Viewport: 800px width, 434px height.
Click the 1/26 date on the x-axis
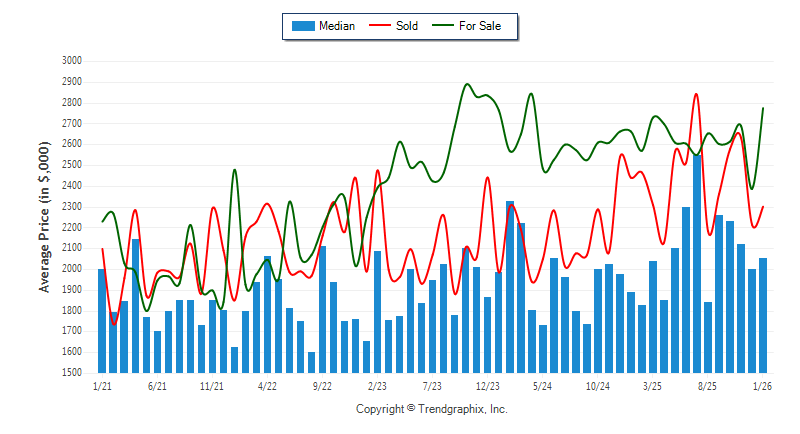[x=762, y=385]
